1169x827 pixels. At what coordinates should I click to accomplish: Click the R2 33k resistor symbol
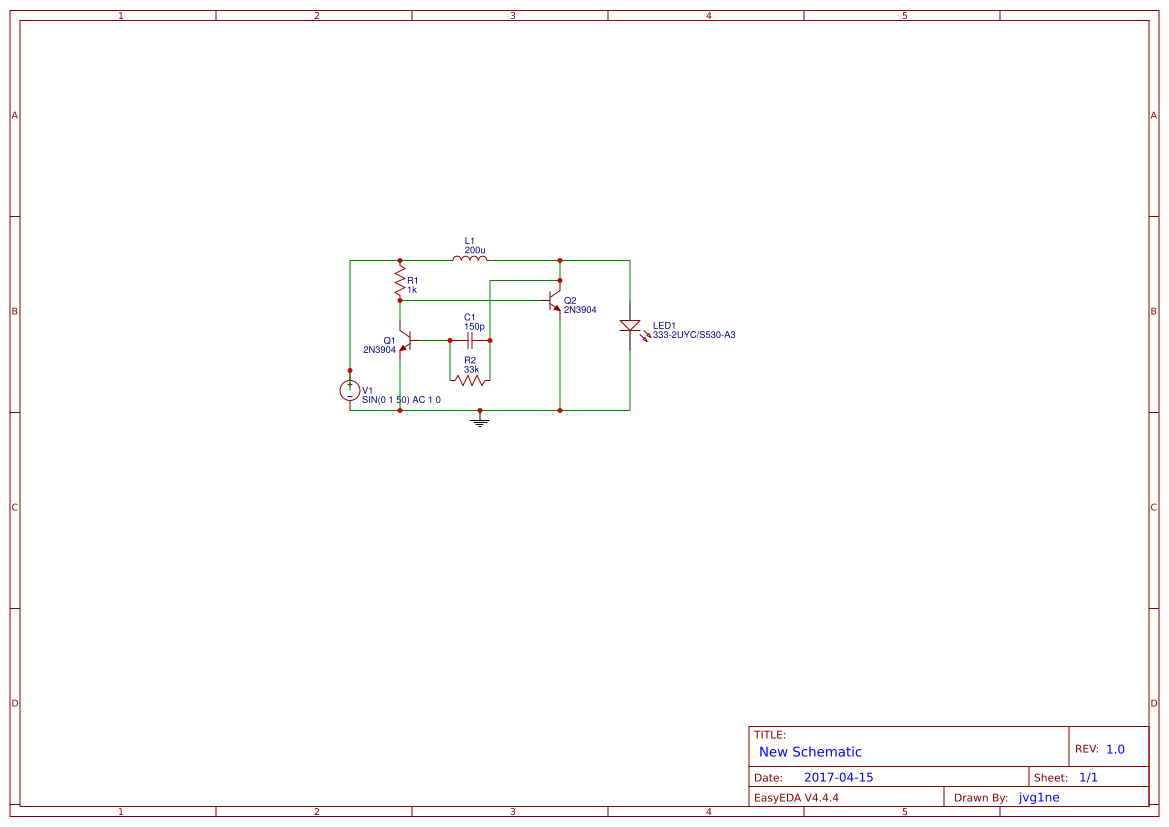coord(470,380)
